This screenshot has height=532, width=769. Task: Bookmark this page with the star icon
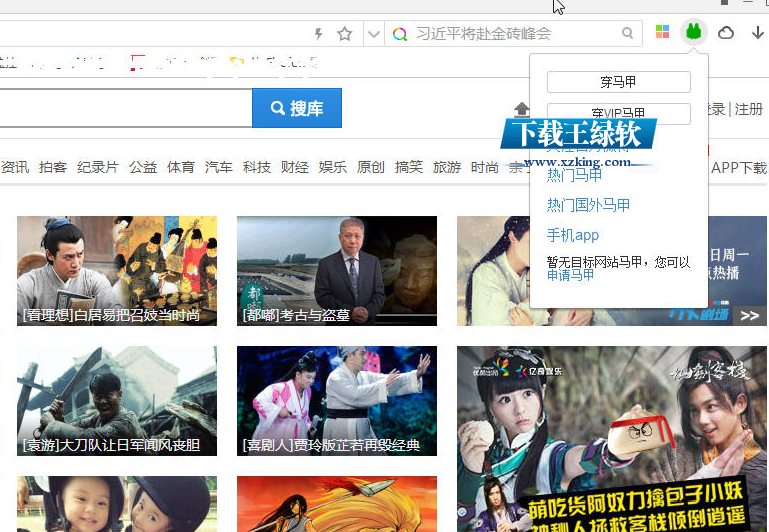click(345, 34)
